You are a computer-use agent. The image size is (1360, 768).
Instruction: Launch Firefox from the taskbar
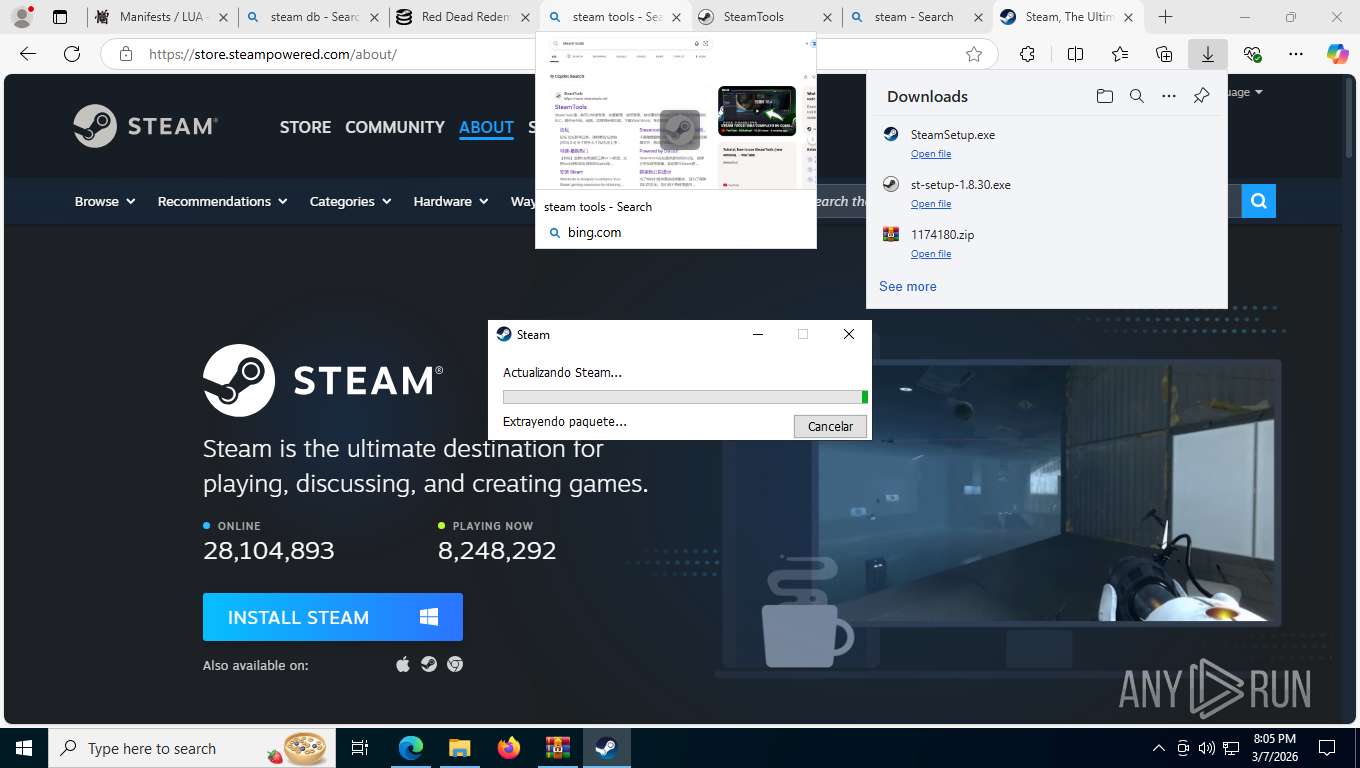click(509, 748)
